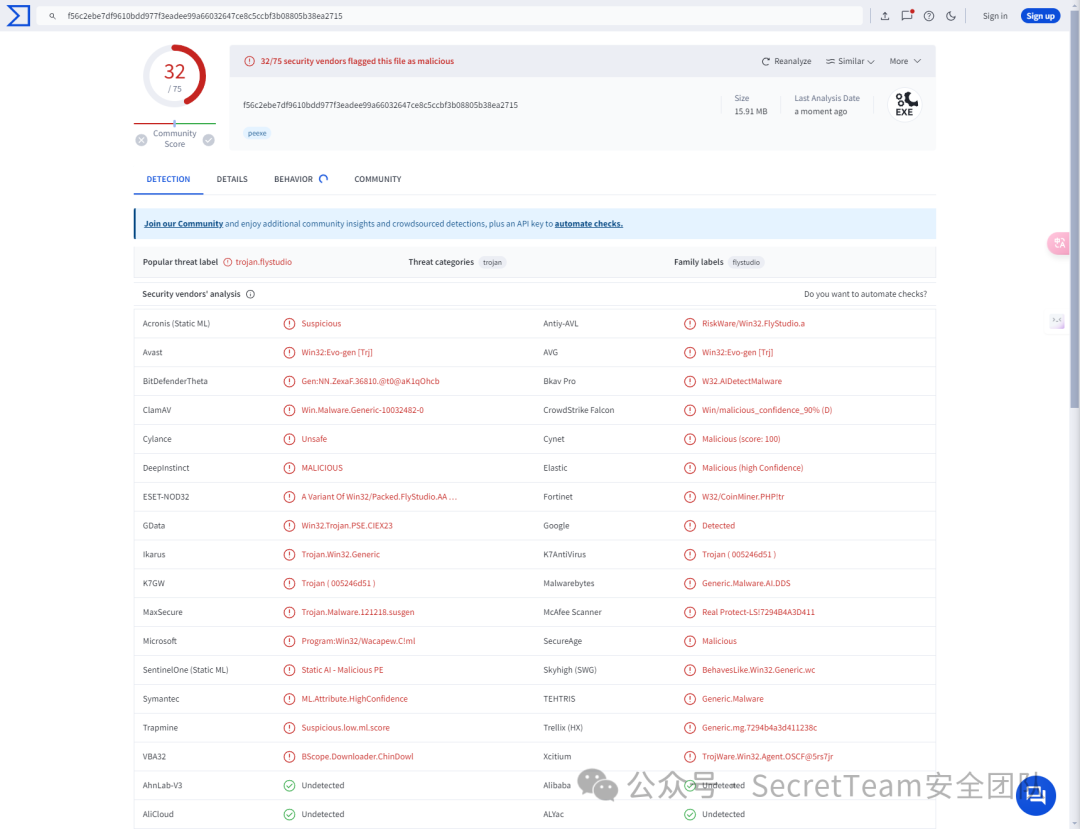1080x829 pixels.
Task: Click the BScope.Downloader.ChinDowl result
Action: pyautogui.click(x=357, y=757)
